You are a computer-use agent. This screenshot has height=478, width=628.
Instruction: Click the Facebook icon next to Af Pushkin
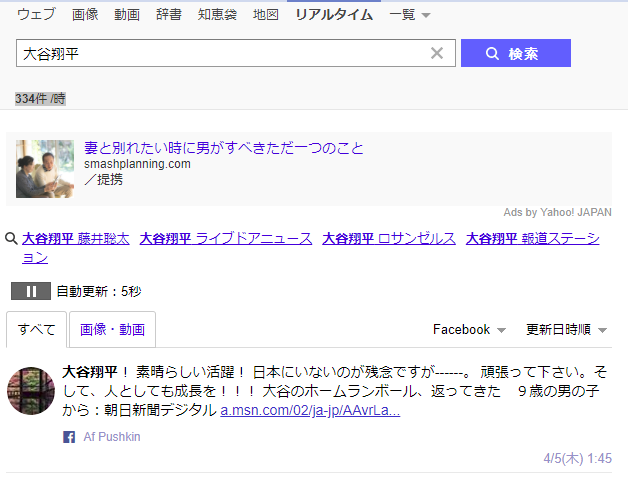click(x=69, y=437)
